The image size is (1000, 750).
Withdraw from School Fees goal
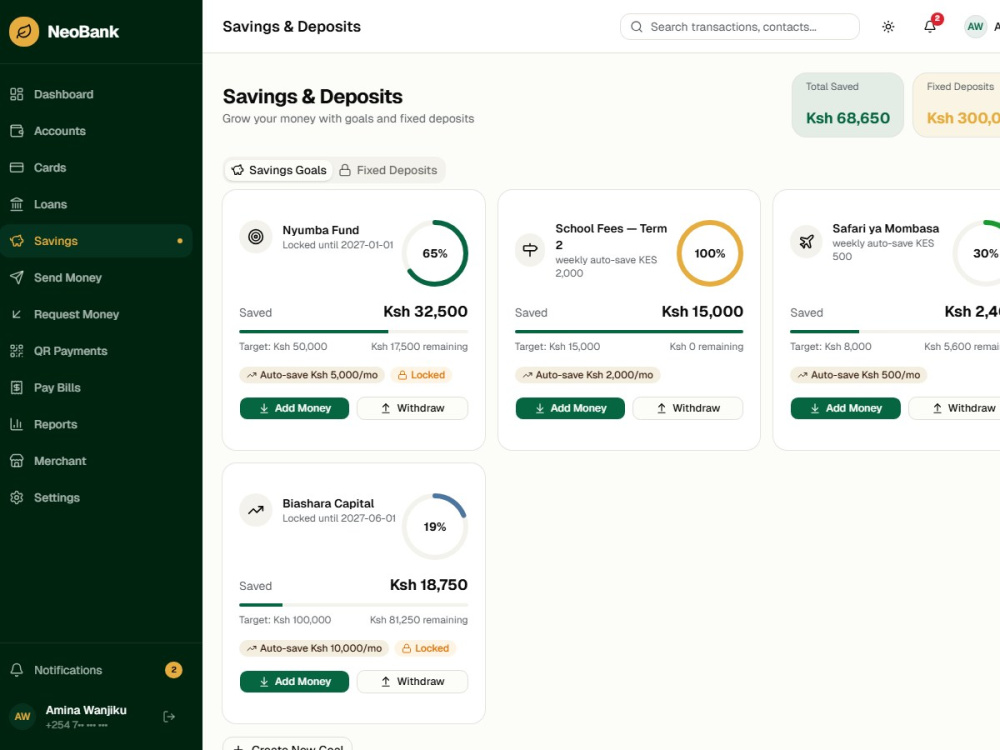pos(688,408)
